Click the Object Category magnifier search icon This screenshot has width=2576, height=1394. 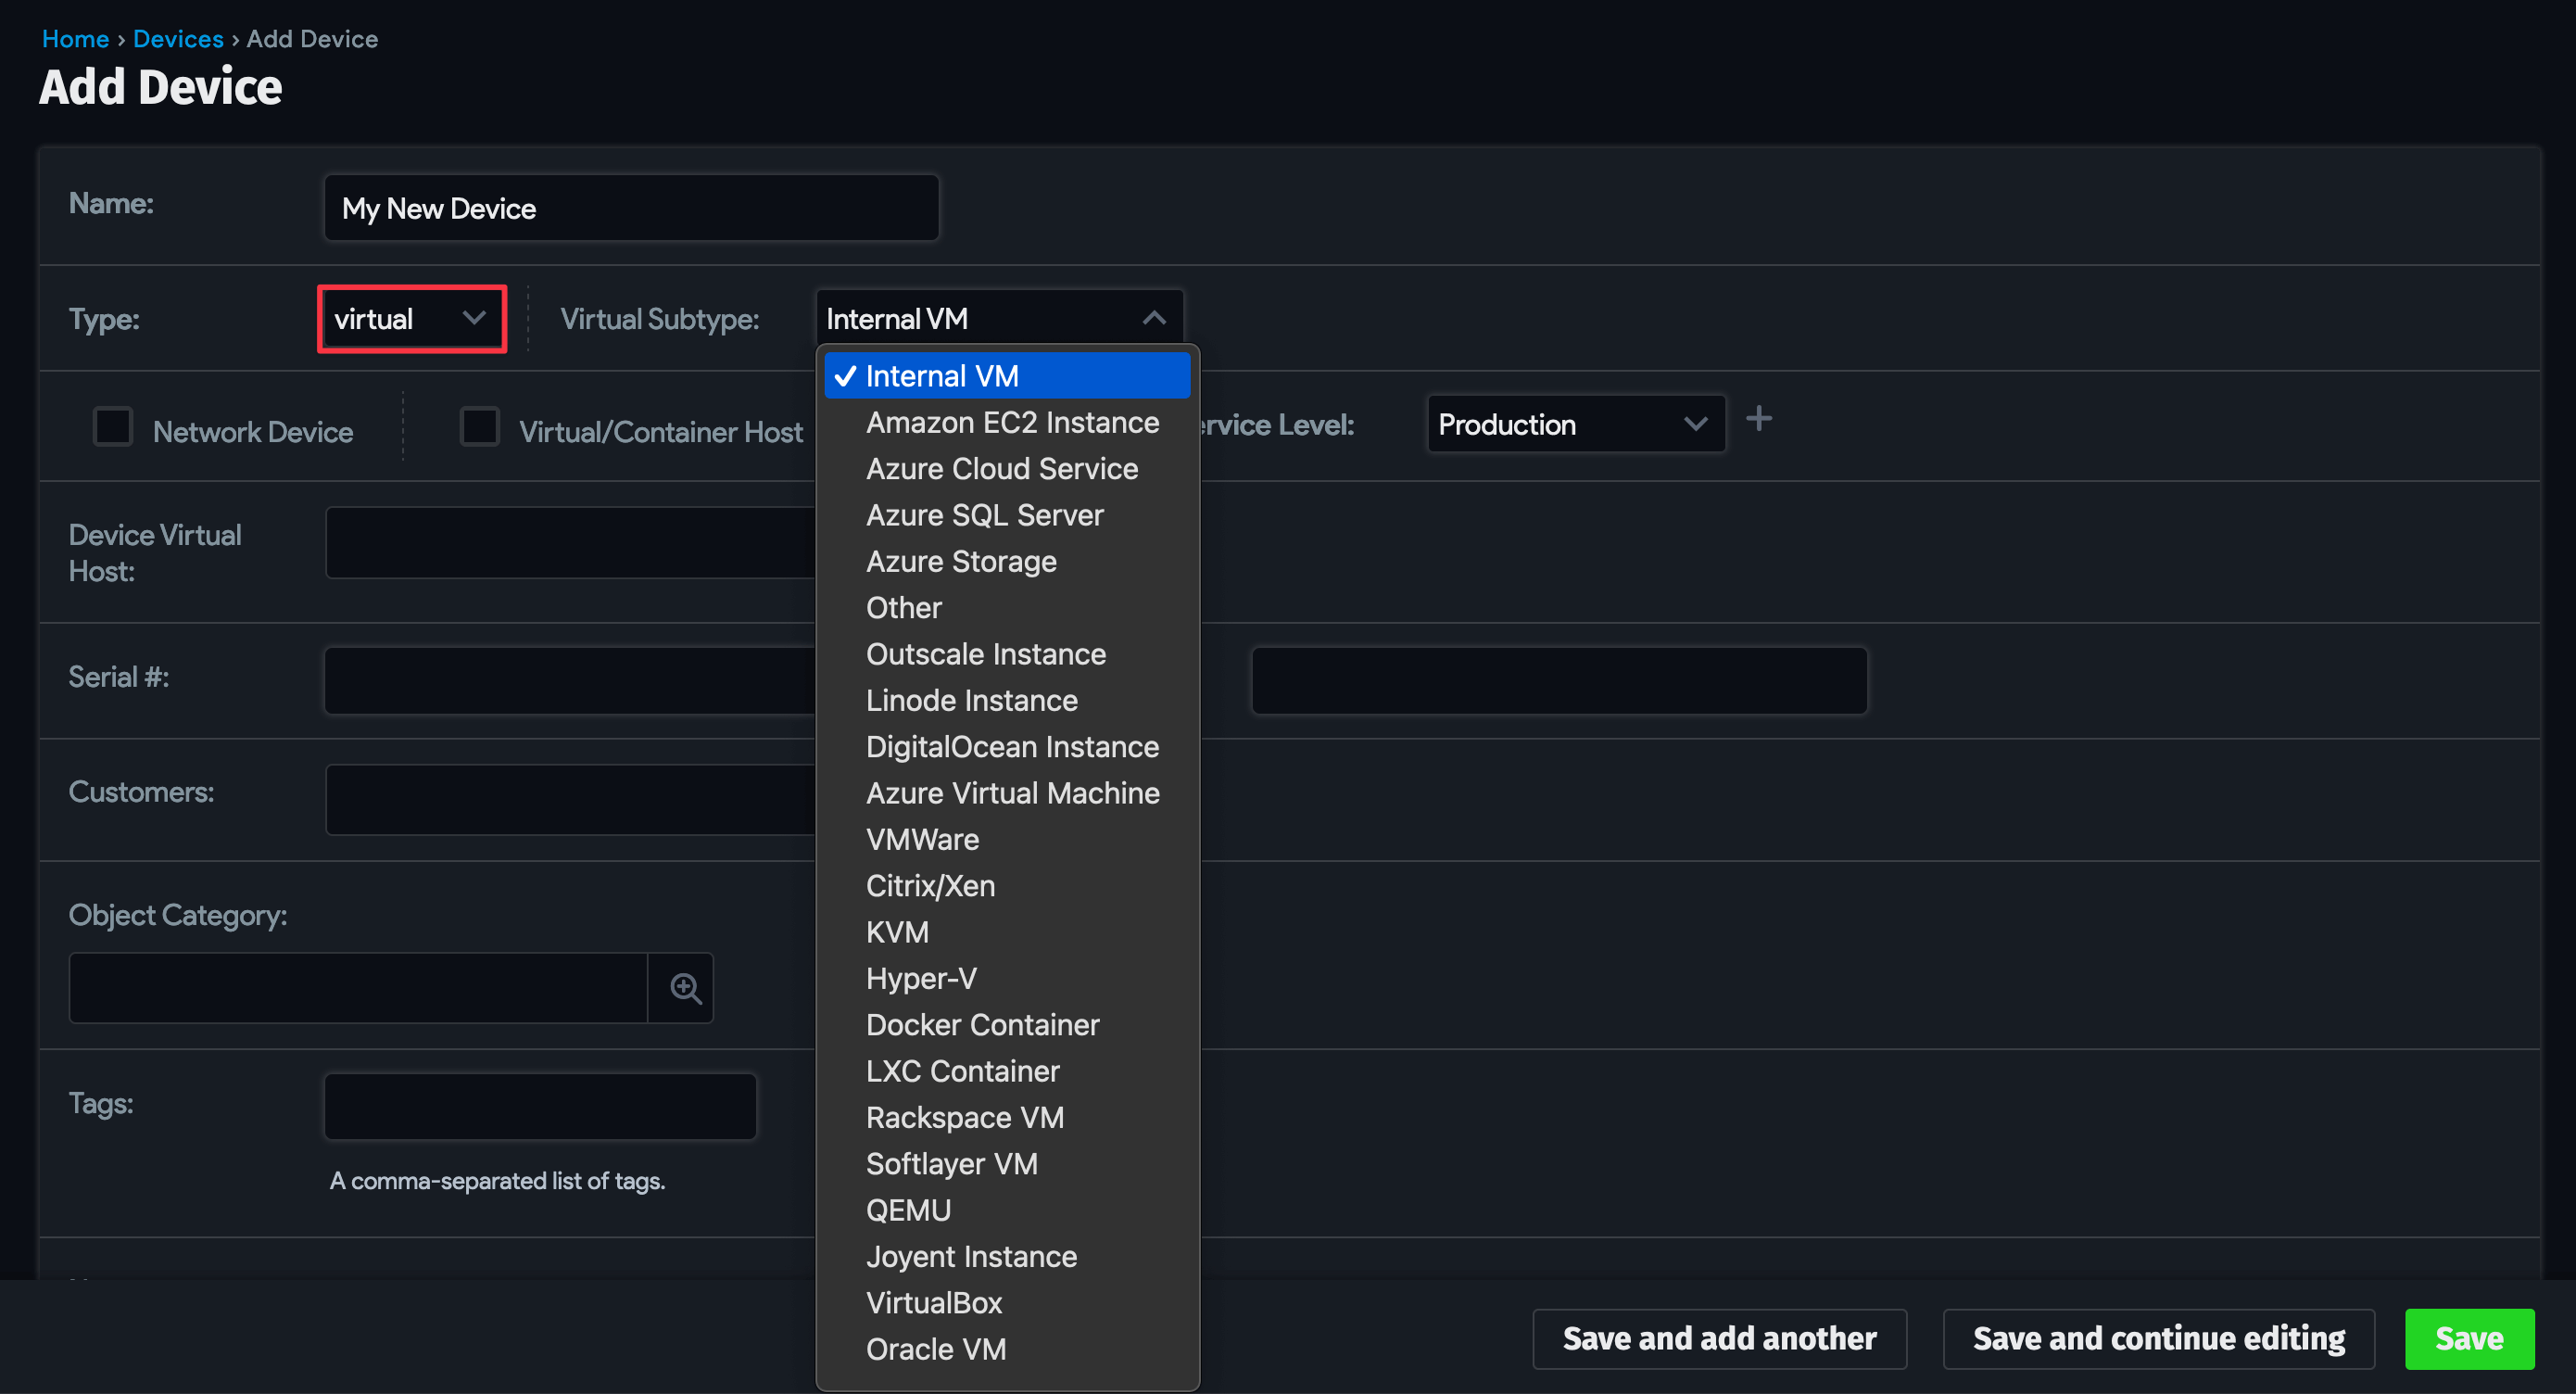[x=684, y=988]
